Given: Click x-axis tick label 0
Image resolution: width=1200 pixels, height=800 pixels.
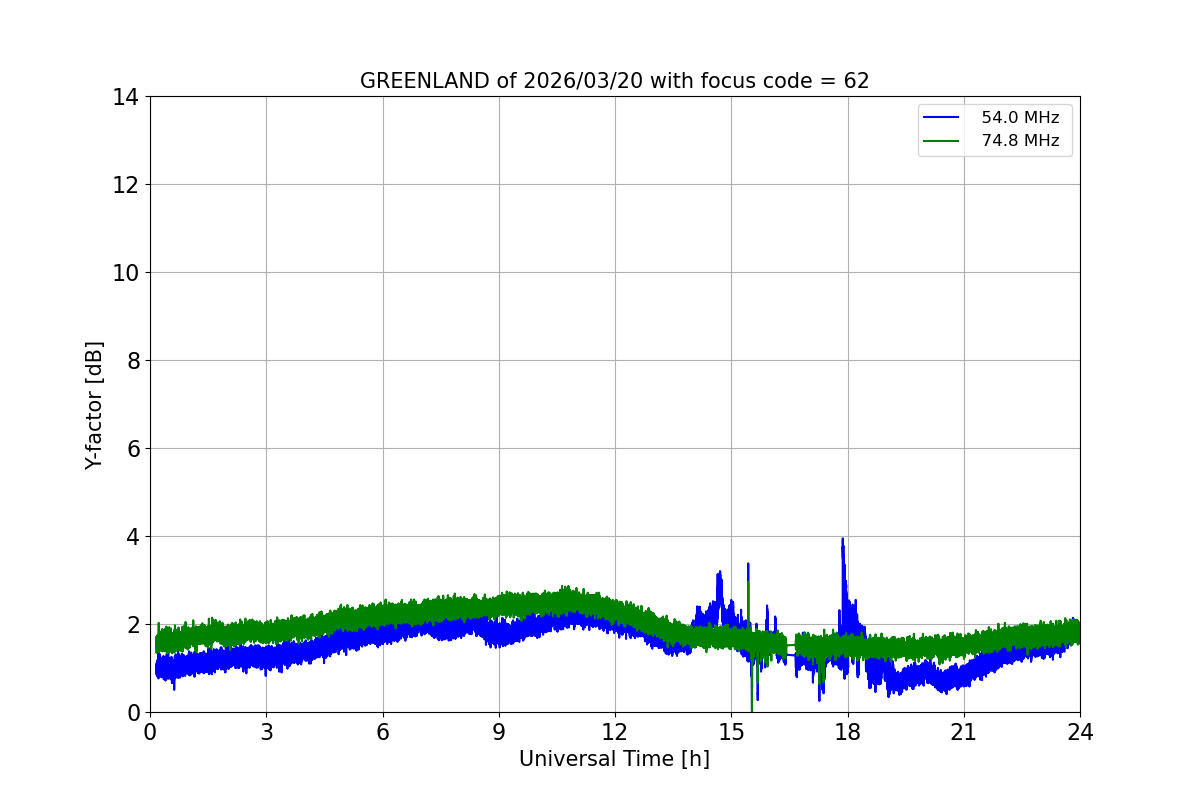Looking at the screenshot, I should tap(150, 732).
